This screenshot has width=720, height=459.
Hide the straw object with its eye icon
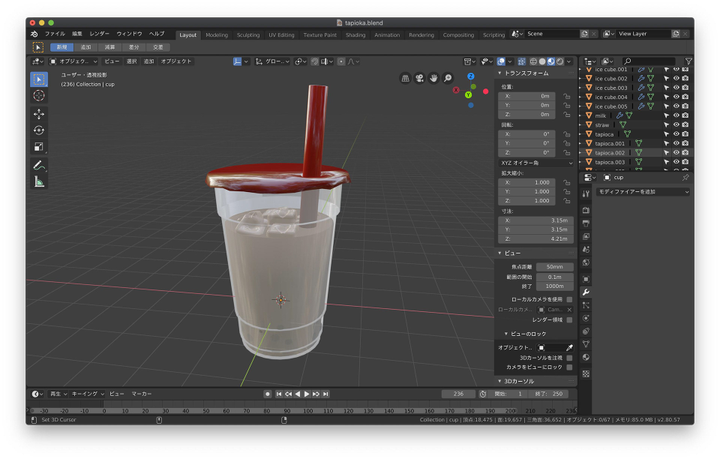coord(676,125)
